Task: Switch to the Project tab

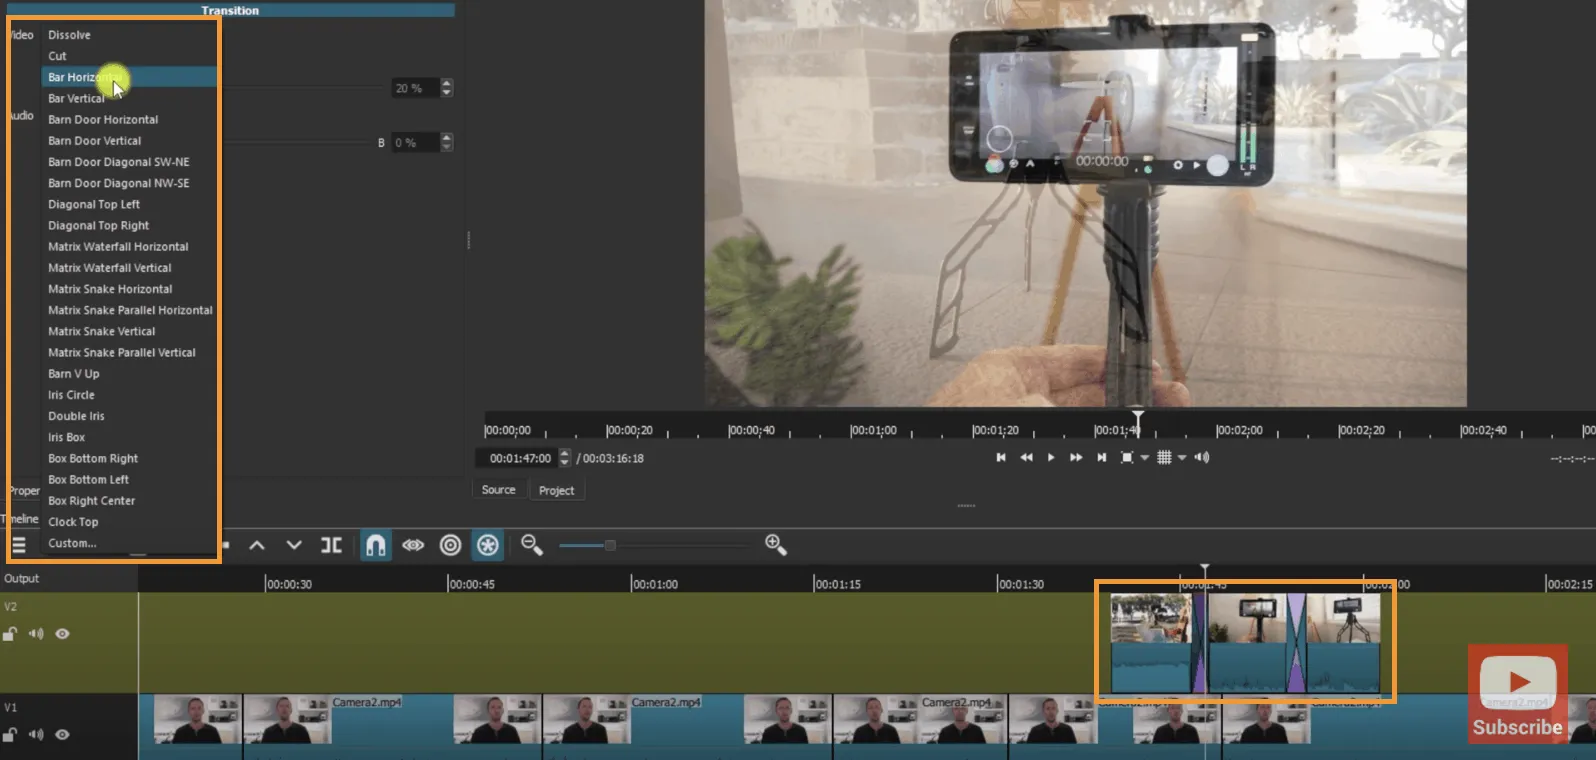Action: coord(556,491)
